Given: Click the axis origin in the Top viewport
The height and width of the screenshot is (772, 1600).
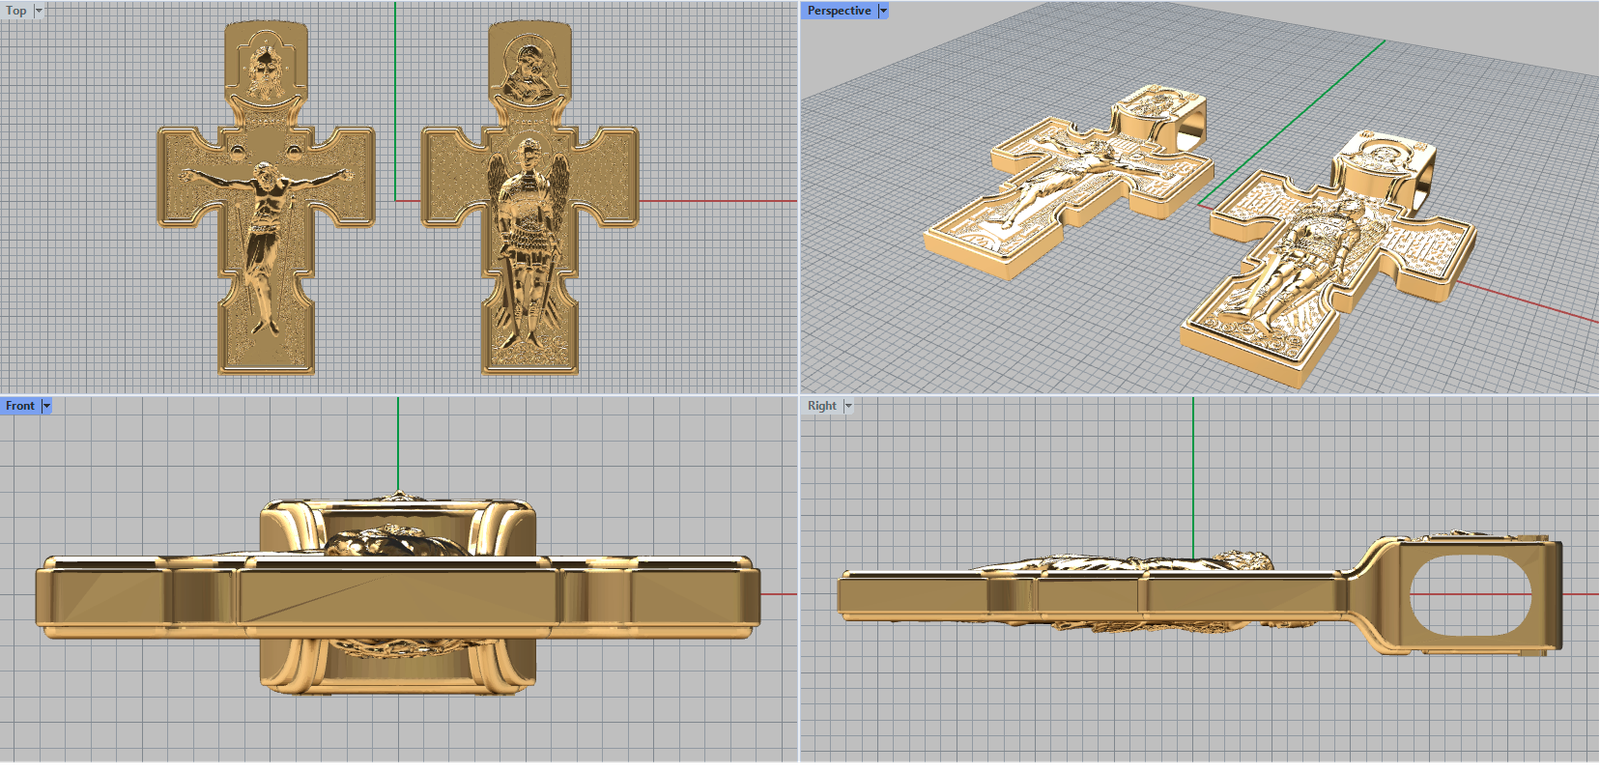Looking at the screenshot, I should pyautogui.click(x=396, y=201).
